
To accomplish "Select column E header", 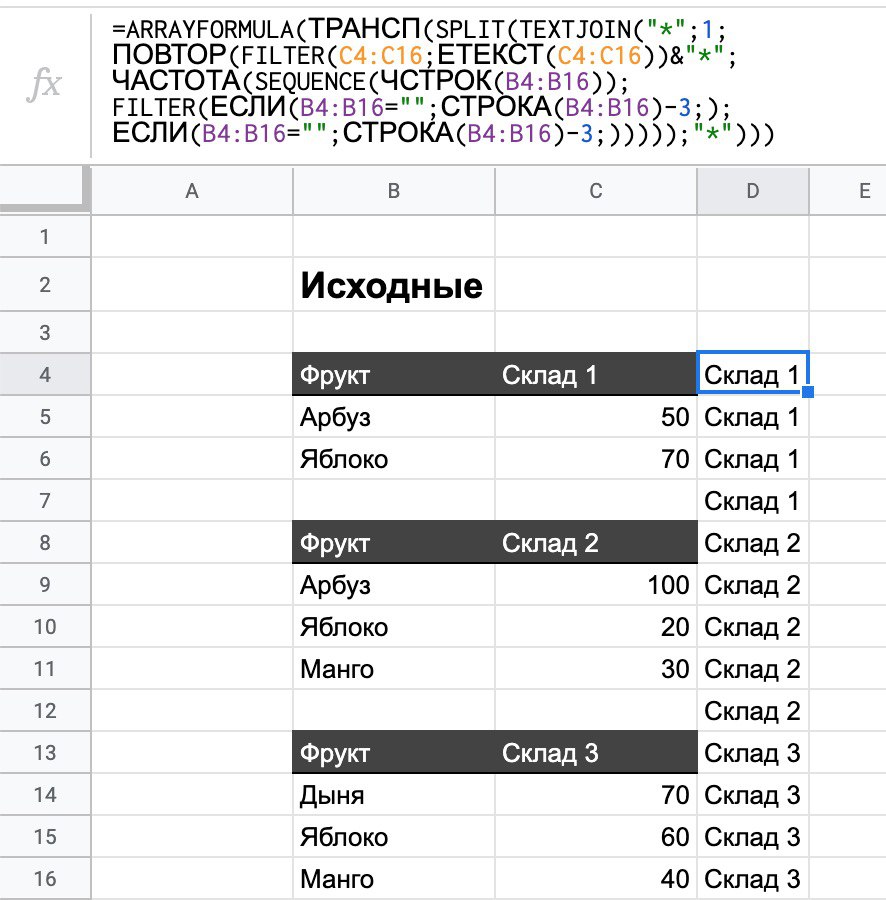I will pos(848,191).
